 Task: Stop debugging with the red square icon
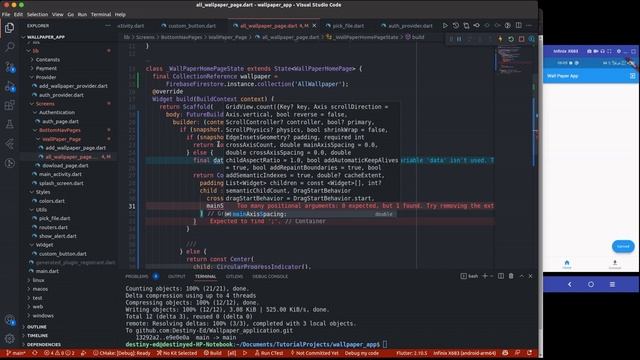(522, 39)
